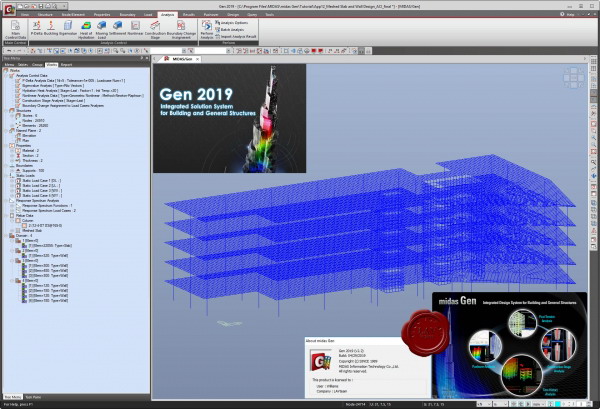This screenshot has width=600, height=409.
Task: Collapse the Analysis Control Data tree node
Action: (6, 76)
